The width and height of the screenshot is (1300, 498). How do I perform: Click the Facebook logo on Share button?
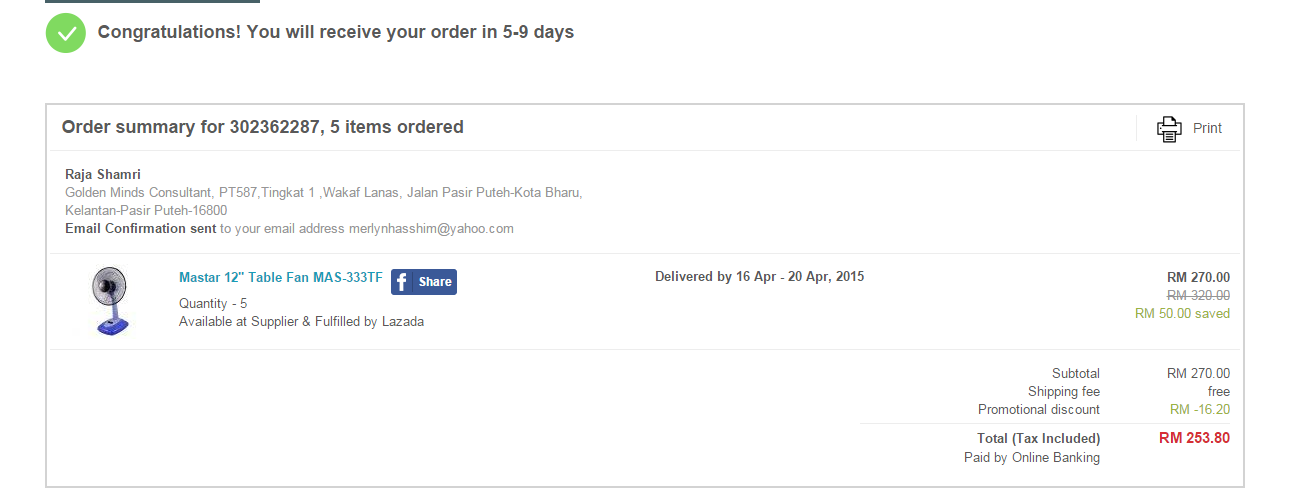click(402, 282)
